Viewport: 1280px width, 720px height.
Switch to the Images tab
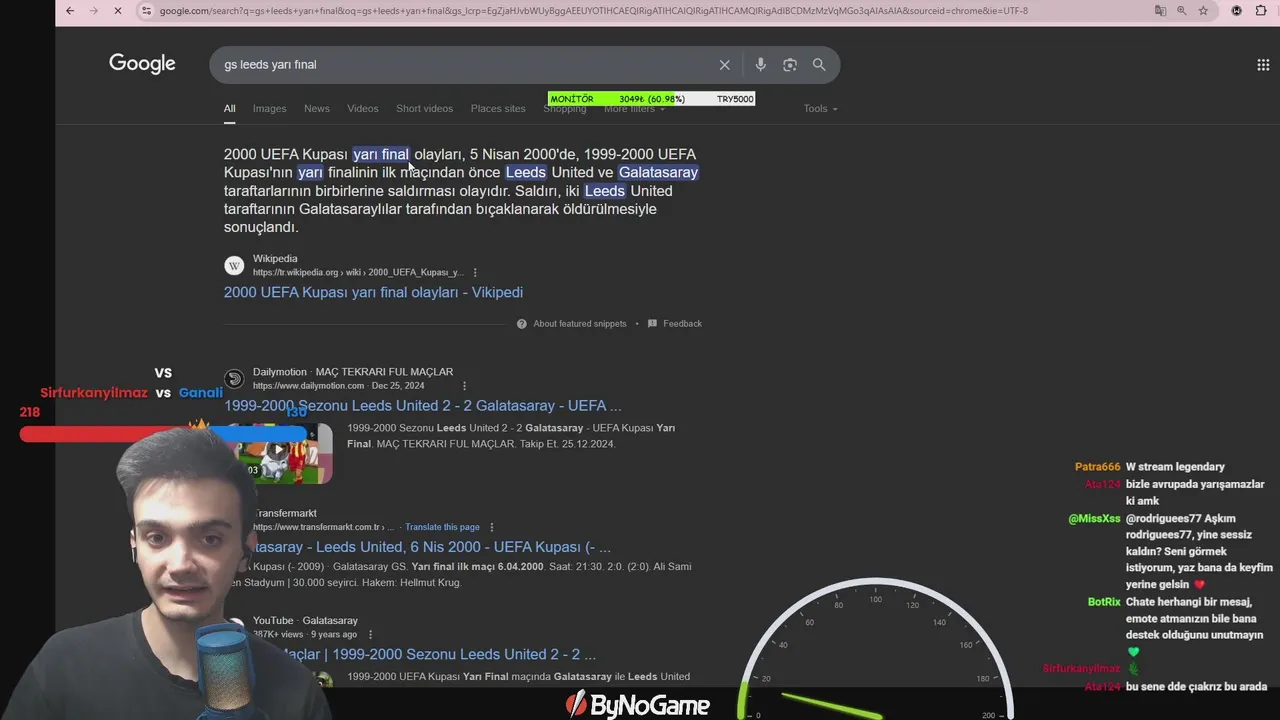[x=269, y=108]
